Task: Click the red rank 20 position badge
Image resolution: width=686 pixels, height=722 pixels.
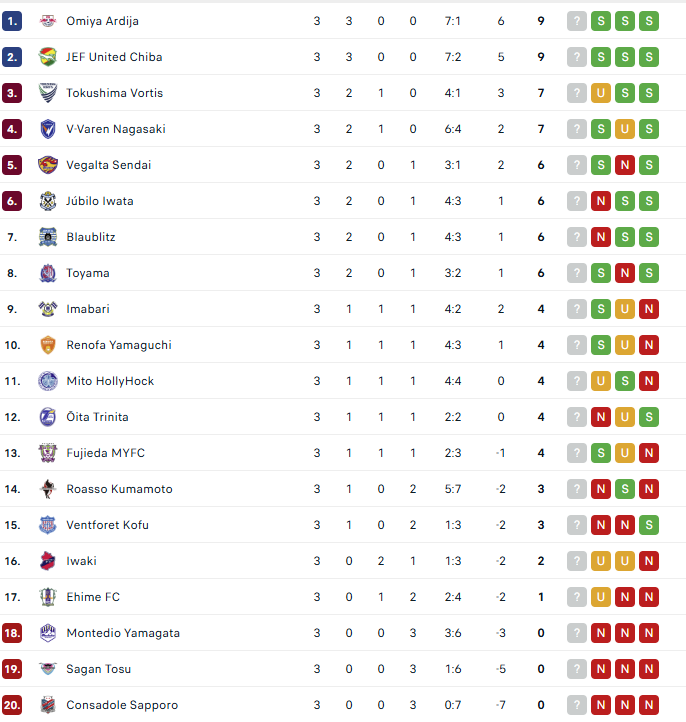Action: [12, 705]
